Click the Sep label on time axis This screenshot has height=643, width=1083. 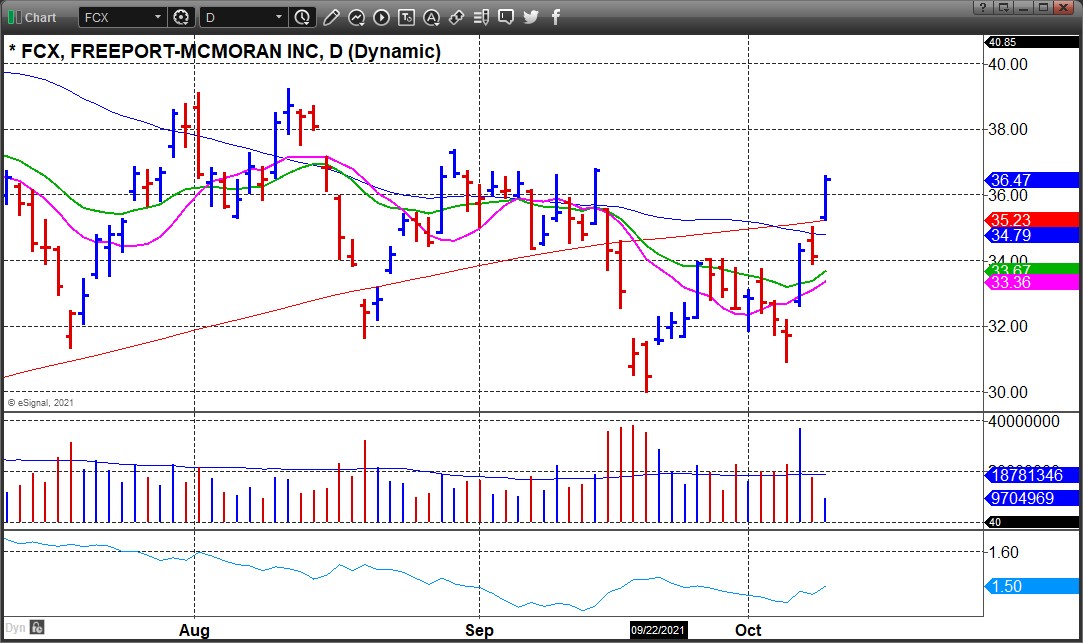coord(479,630)
